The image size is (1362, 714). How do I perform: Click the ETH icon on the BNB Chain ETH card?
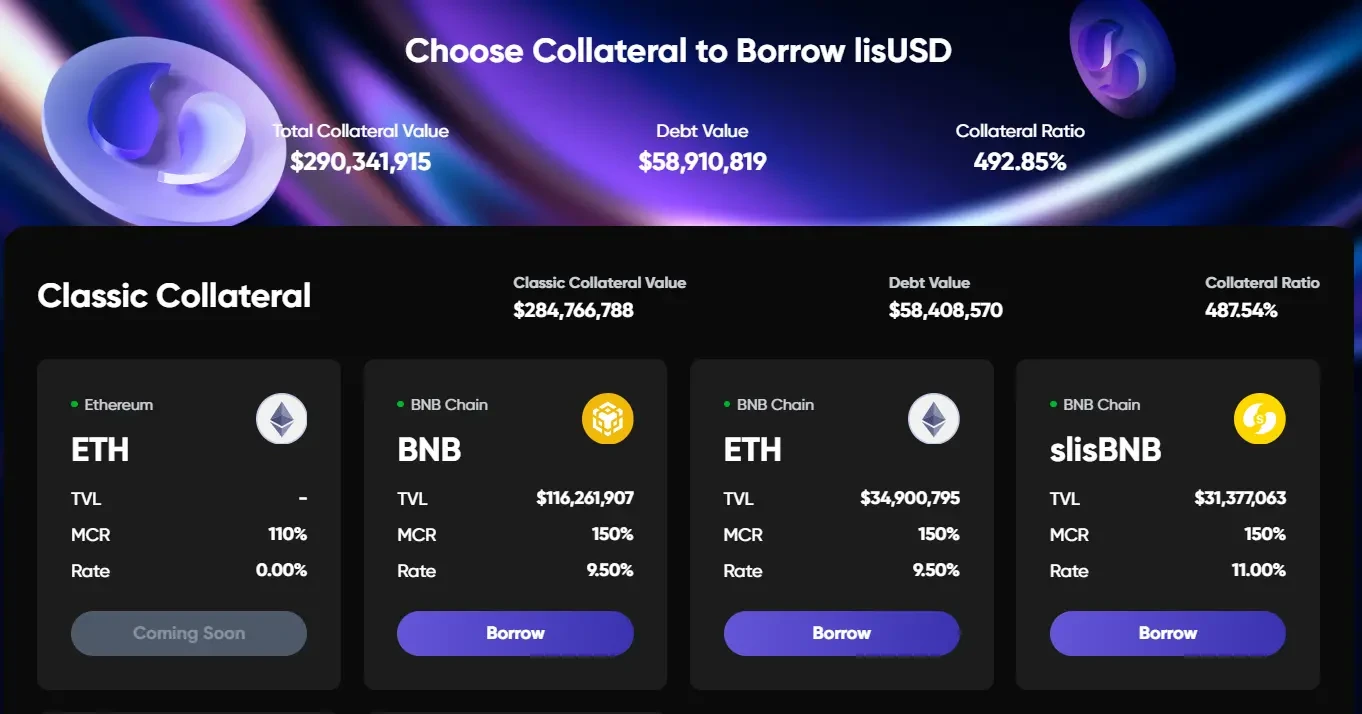[x=933, y=418]
